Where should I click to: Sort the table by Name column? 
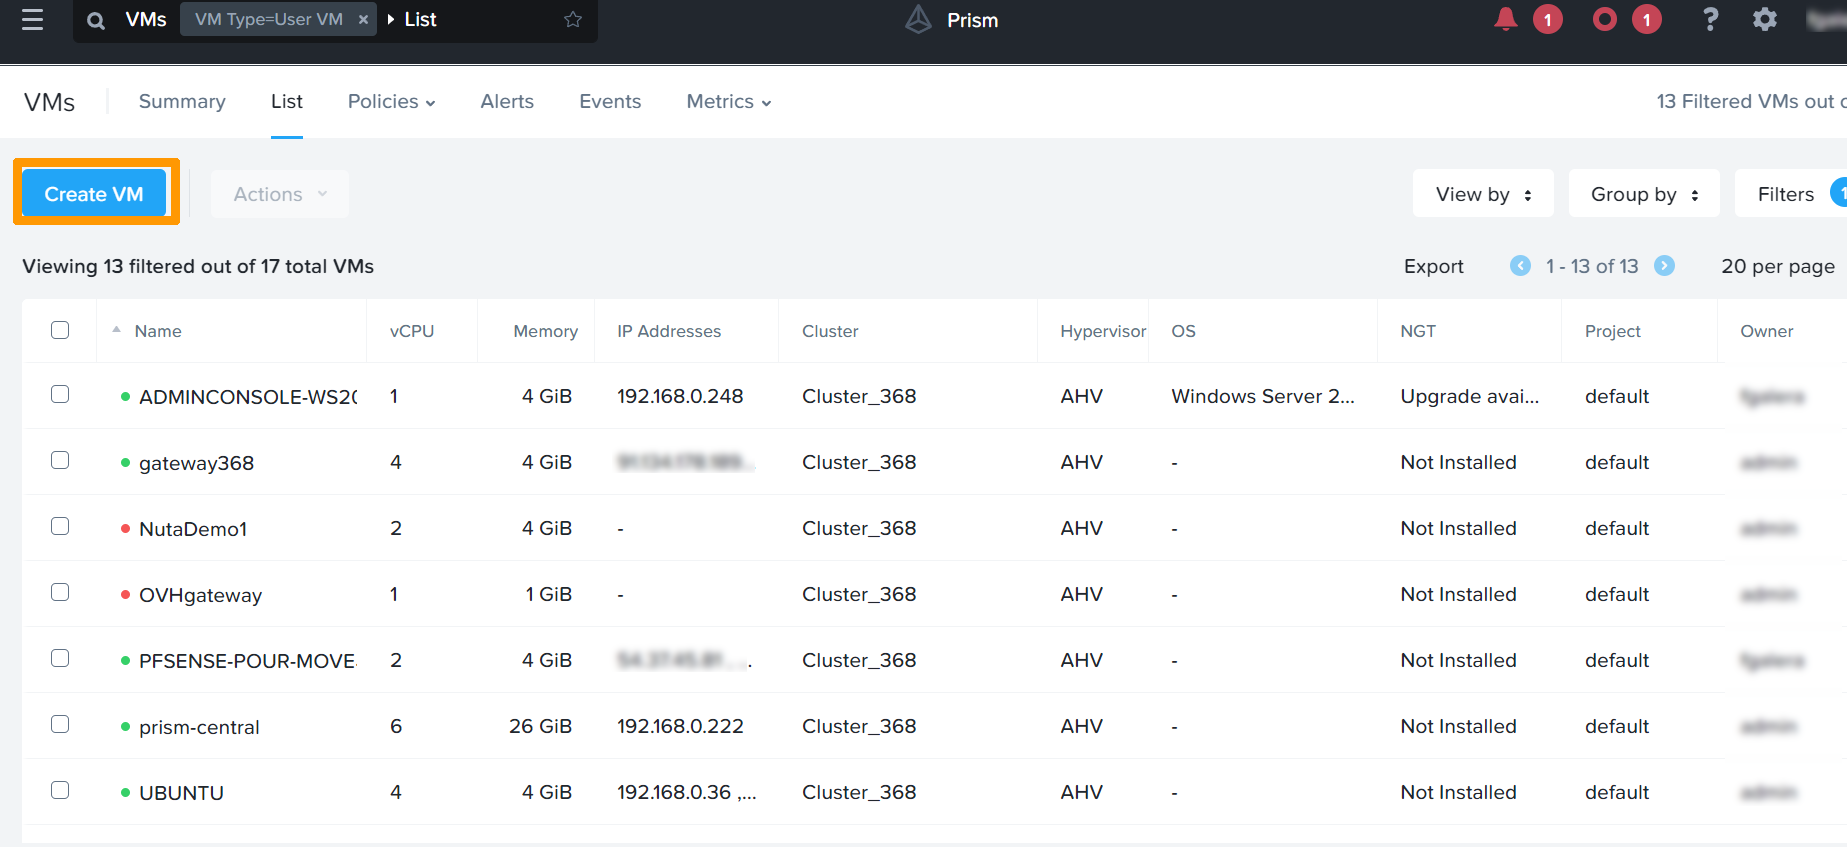tap(158, 331)
